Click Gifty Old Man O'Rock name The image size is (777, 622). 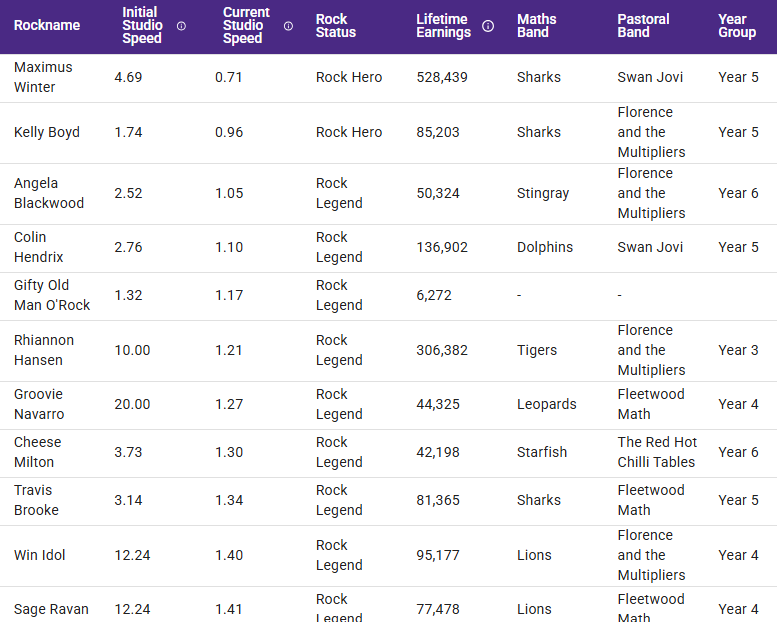click(52, 295)
